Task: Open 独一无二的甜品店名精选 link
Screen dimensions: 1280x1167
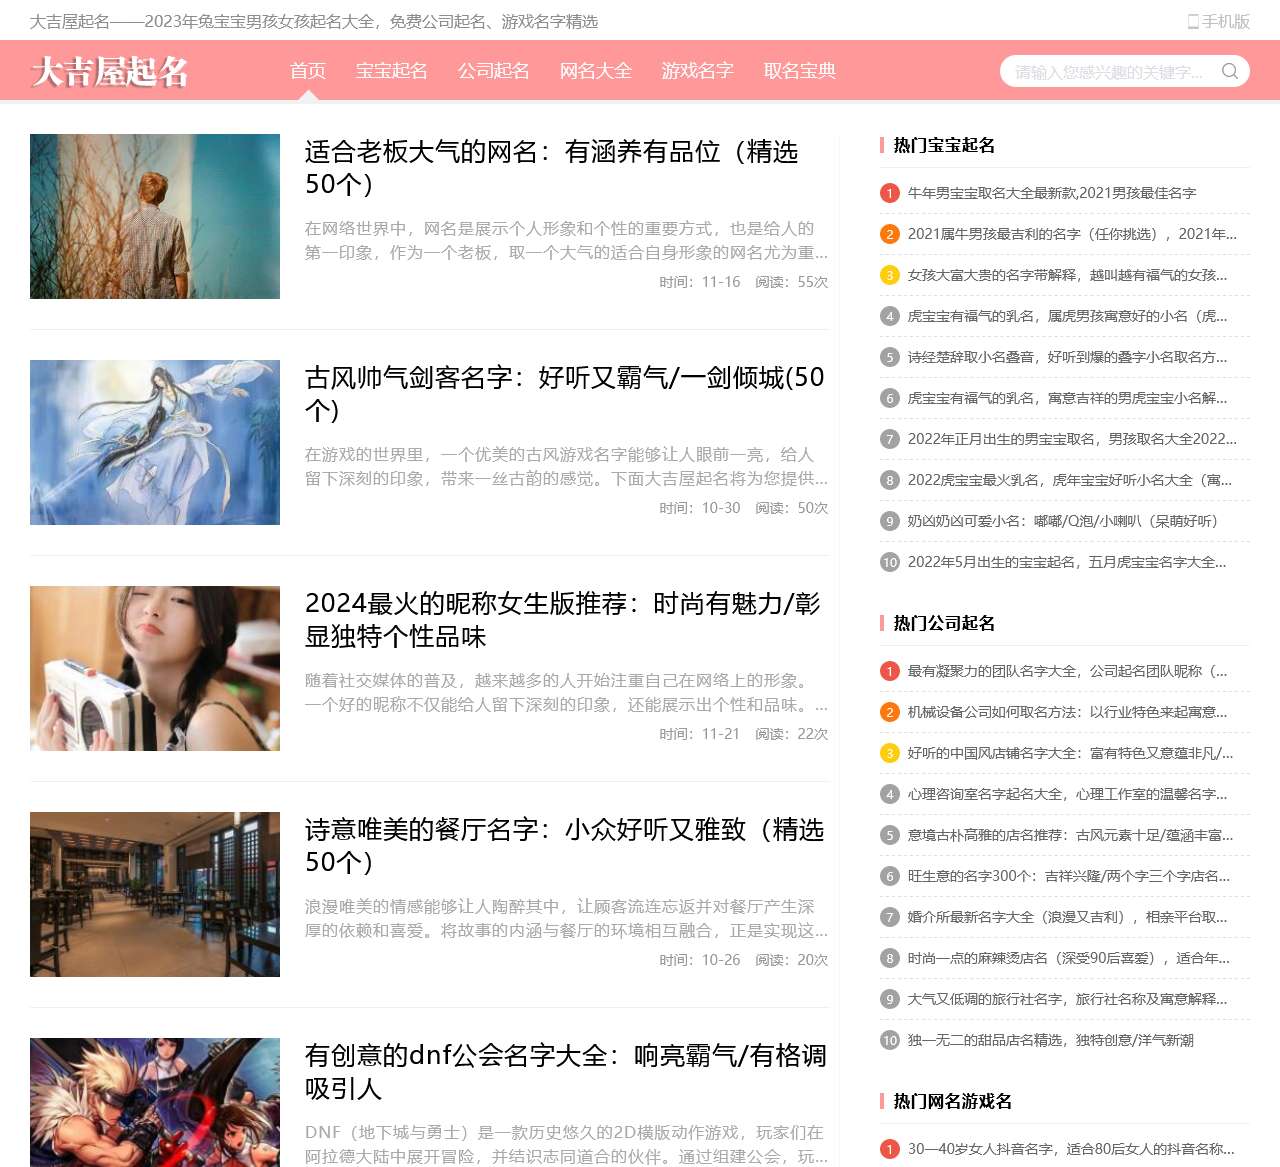Action: point(1051,1040)
